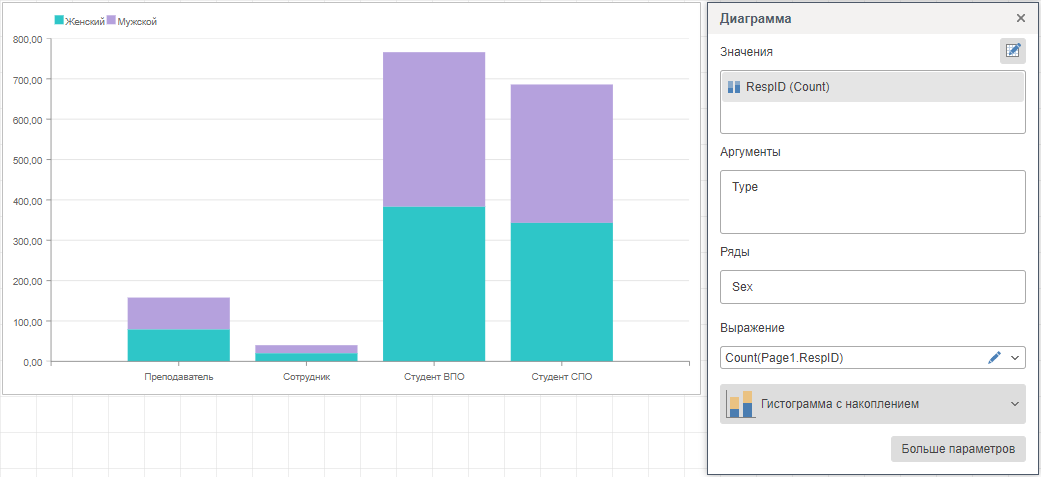Click the teal Женский segment of Студент СПО bar
1041x477 pixels.
pos(561,292)
